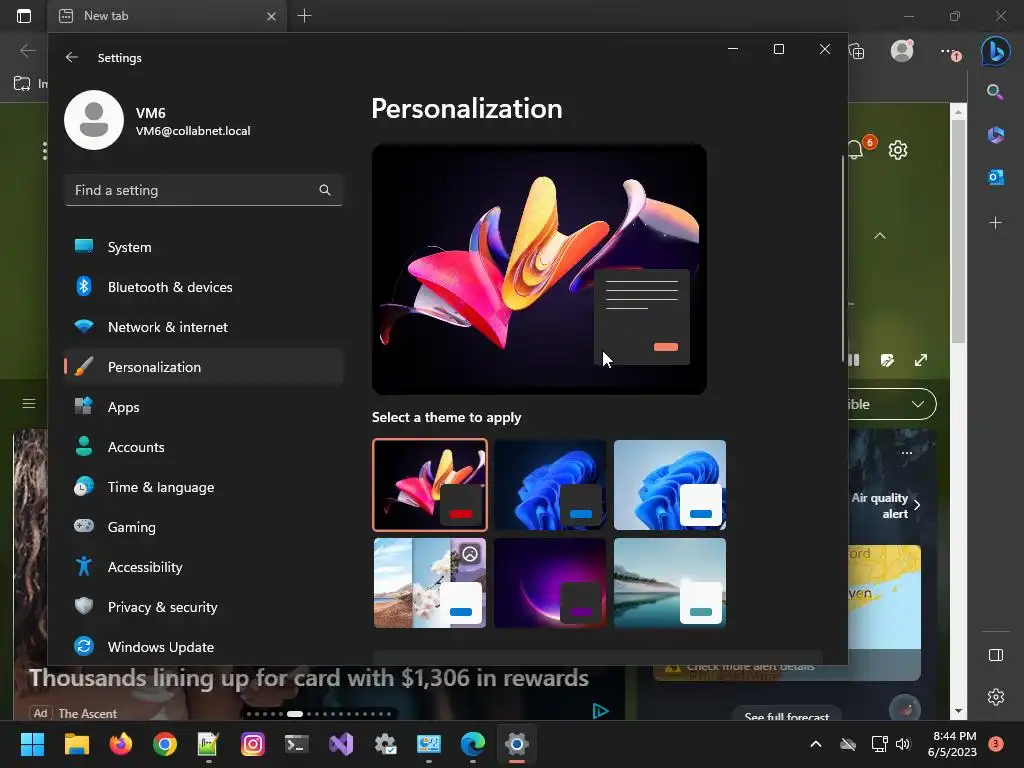Open the 'Thousands lining up' ad headline
Screen dimensions: 1024x768
(309, 678)
